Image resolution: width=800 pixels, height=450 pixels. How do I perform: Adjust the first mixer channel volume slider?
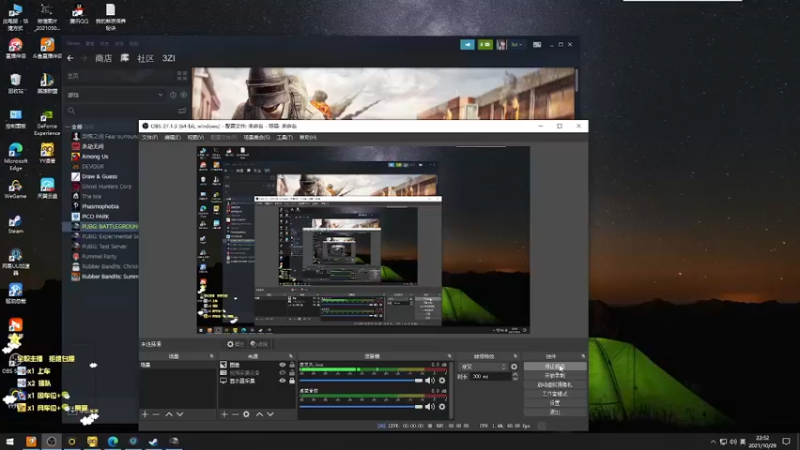(x=361, y=381)
